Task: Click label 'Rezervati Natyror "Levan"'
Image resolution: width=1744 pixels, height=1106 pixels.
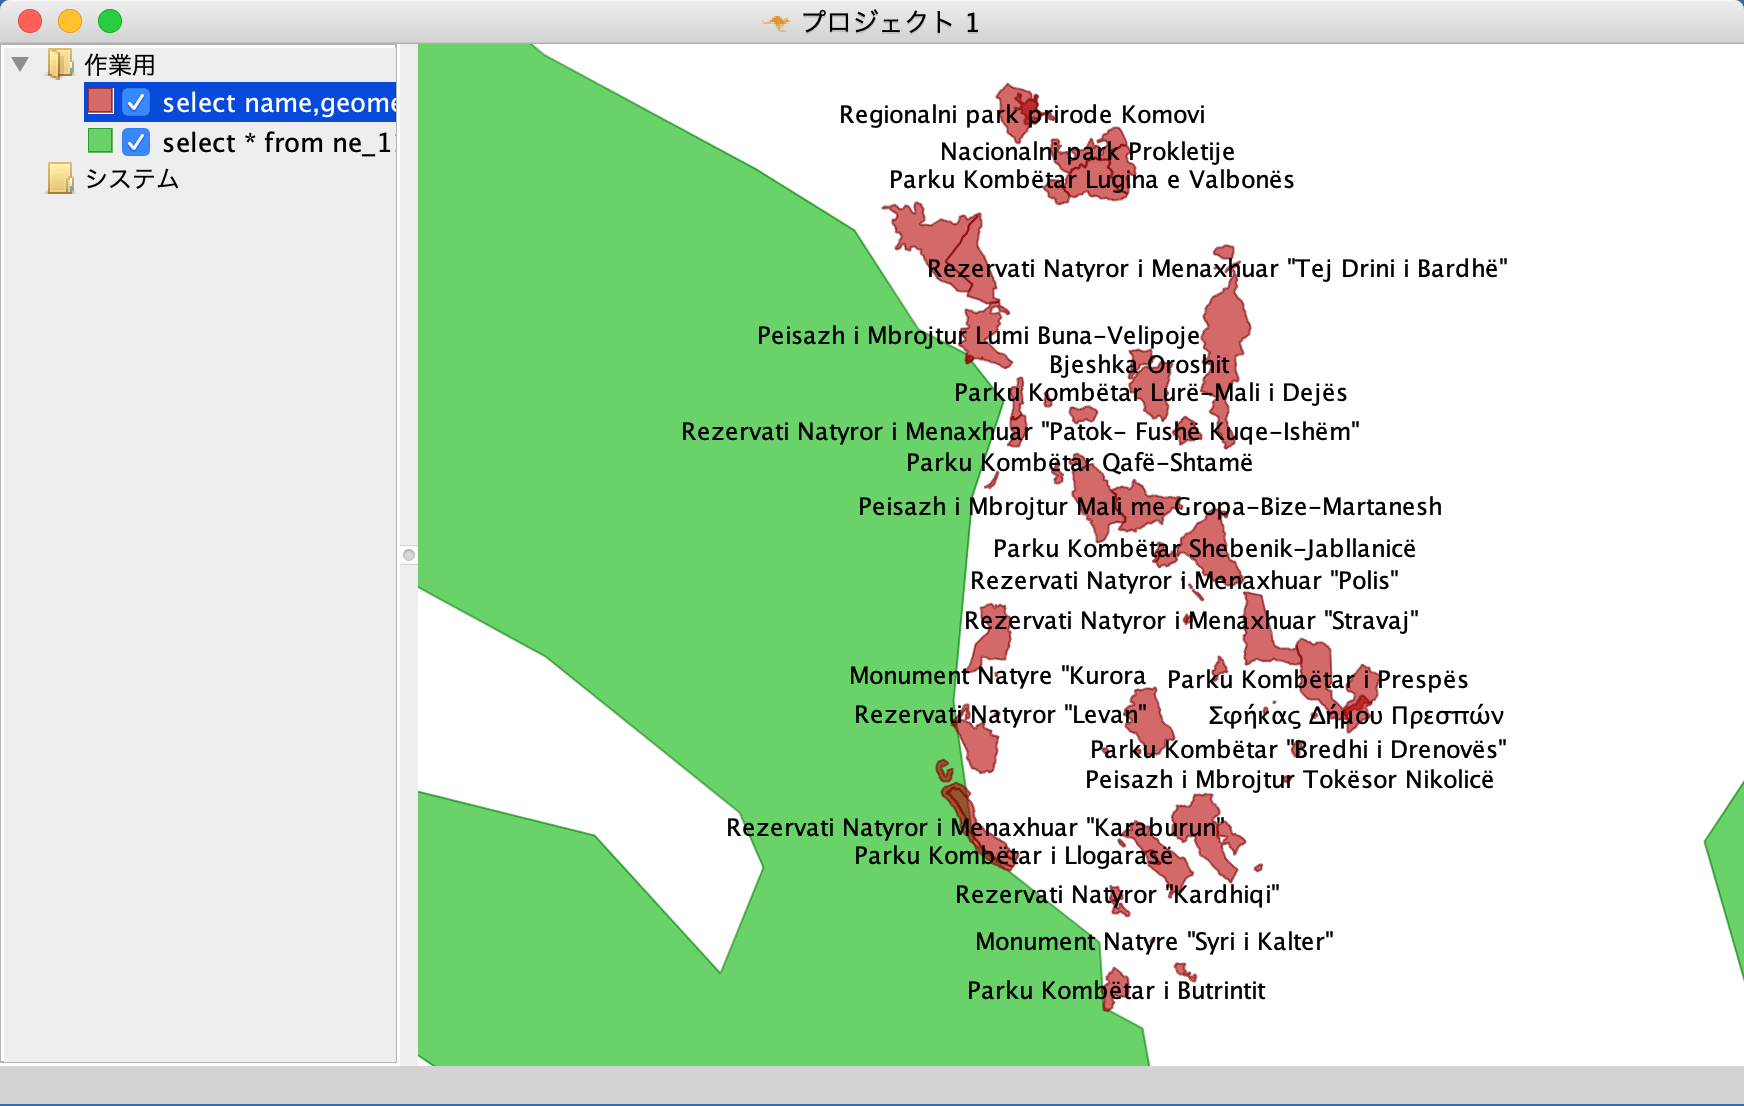Action: pyautogui.click(x=1000, y=715)
